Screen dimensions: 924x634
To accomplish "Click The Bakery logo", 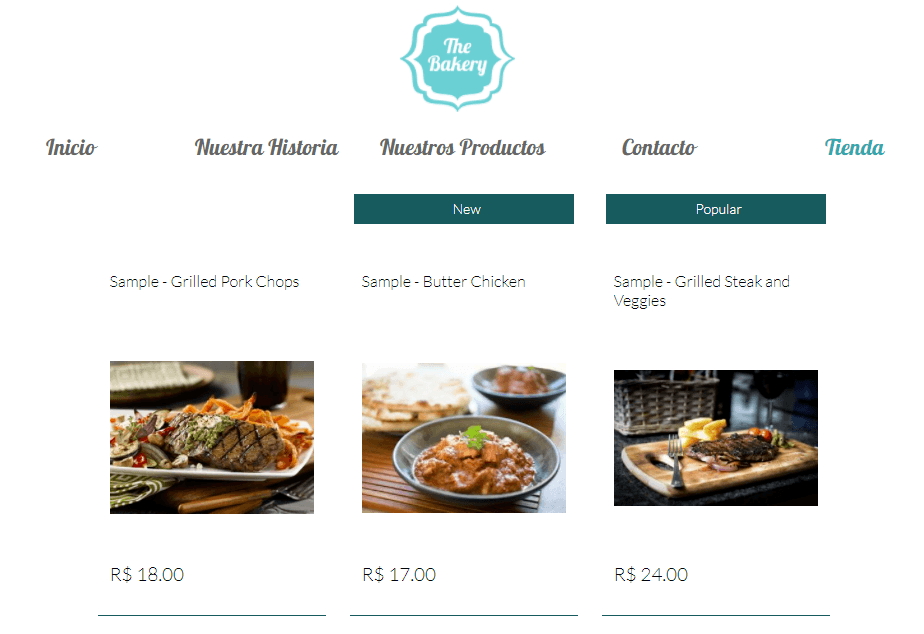I will 457,58.
